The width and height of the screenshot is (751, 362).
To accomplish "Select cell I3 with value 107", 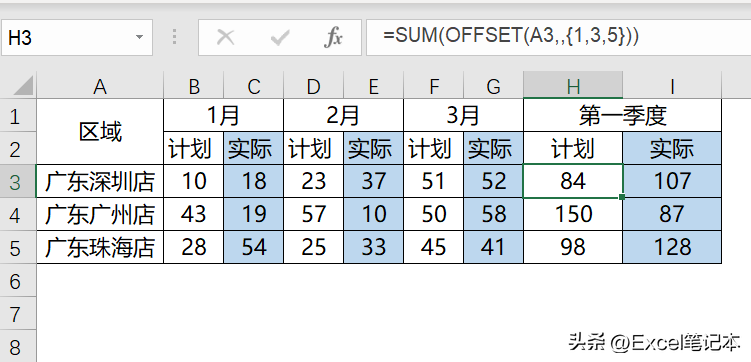I will click(x=672, y=181).
